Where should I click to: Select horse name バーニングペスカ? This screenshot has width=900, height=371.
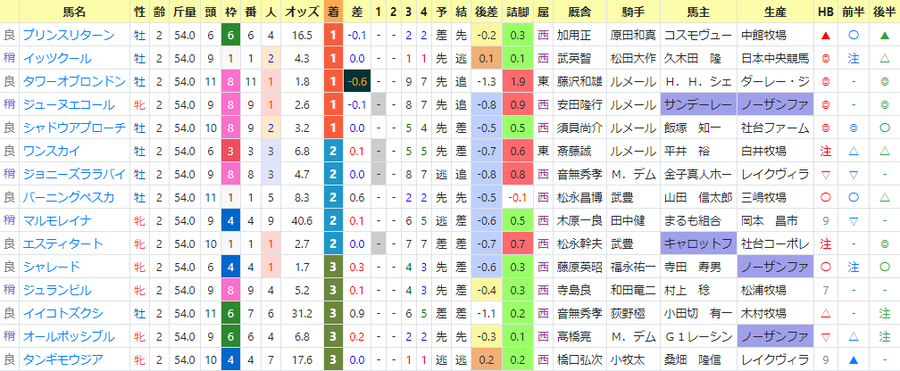(x=68, y=198)
